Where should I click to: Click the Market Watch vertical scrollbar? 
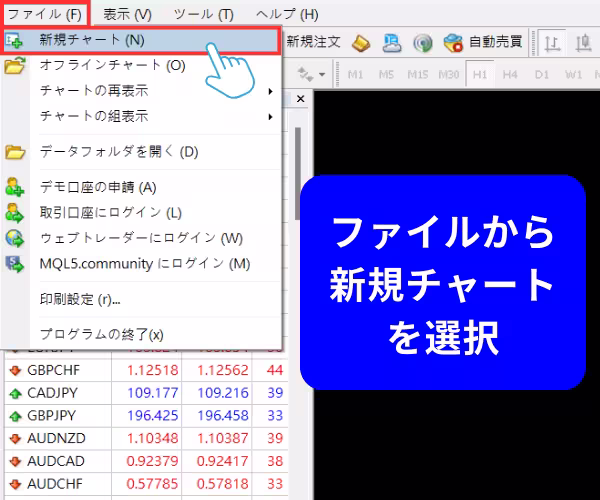coord(298,174)
